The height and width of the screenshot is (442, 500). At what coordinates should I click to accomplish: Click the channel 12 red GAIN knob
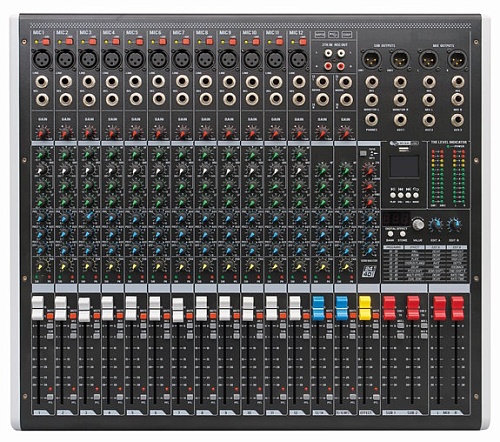click(299, 133)
